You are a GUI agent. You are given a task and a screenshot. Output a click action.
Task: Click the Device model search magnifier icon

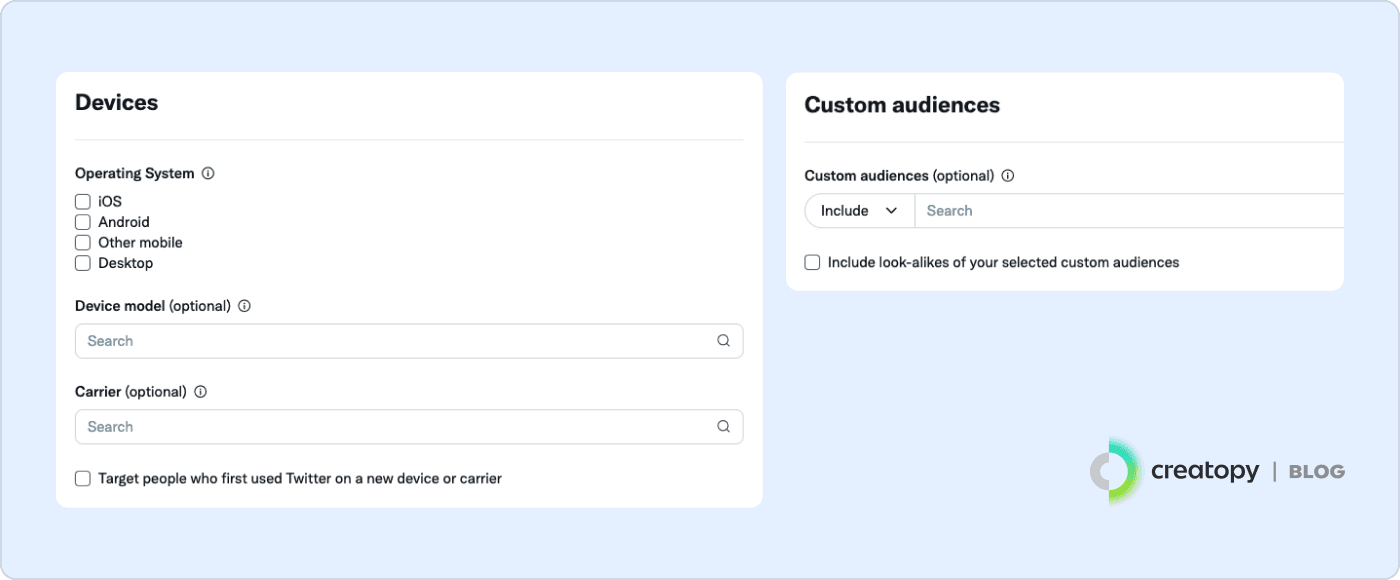click(x=723, y=341)
